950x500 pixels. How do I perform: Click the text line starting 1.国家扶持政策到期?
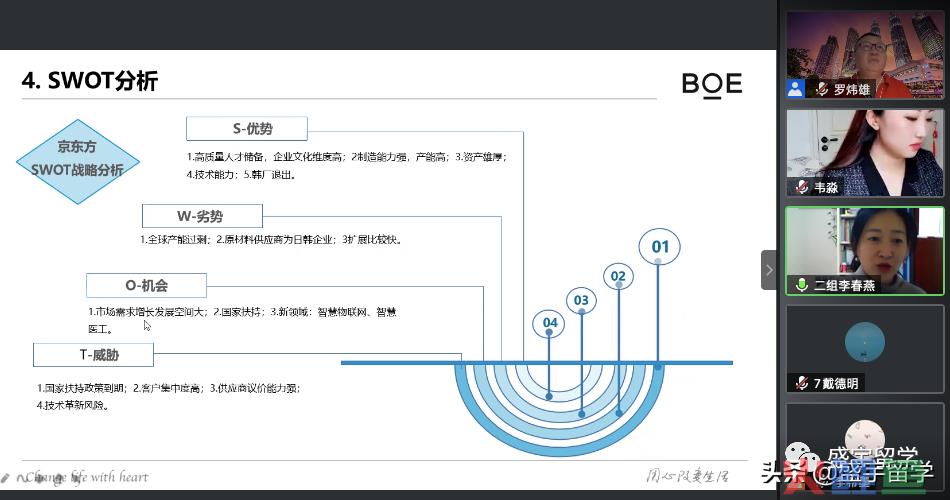click(168, 388)
